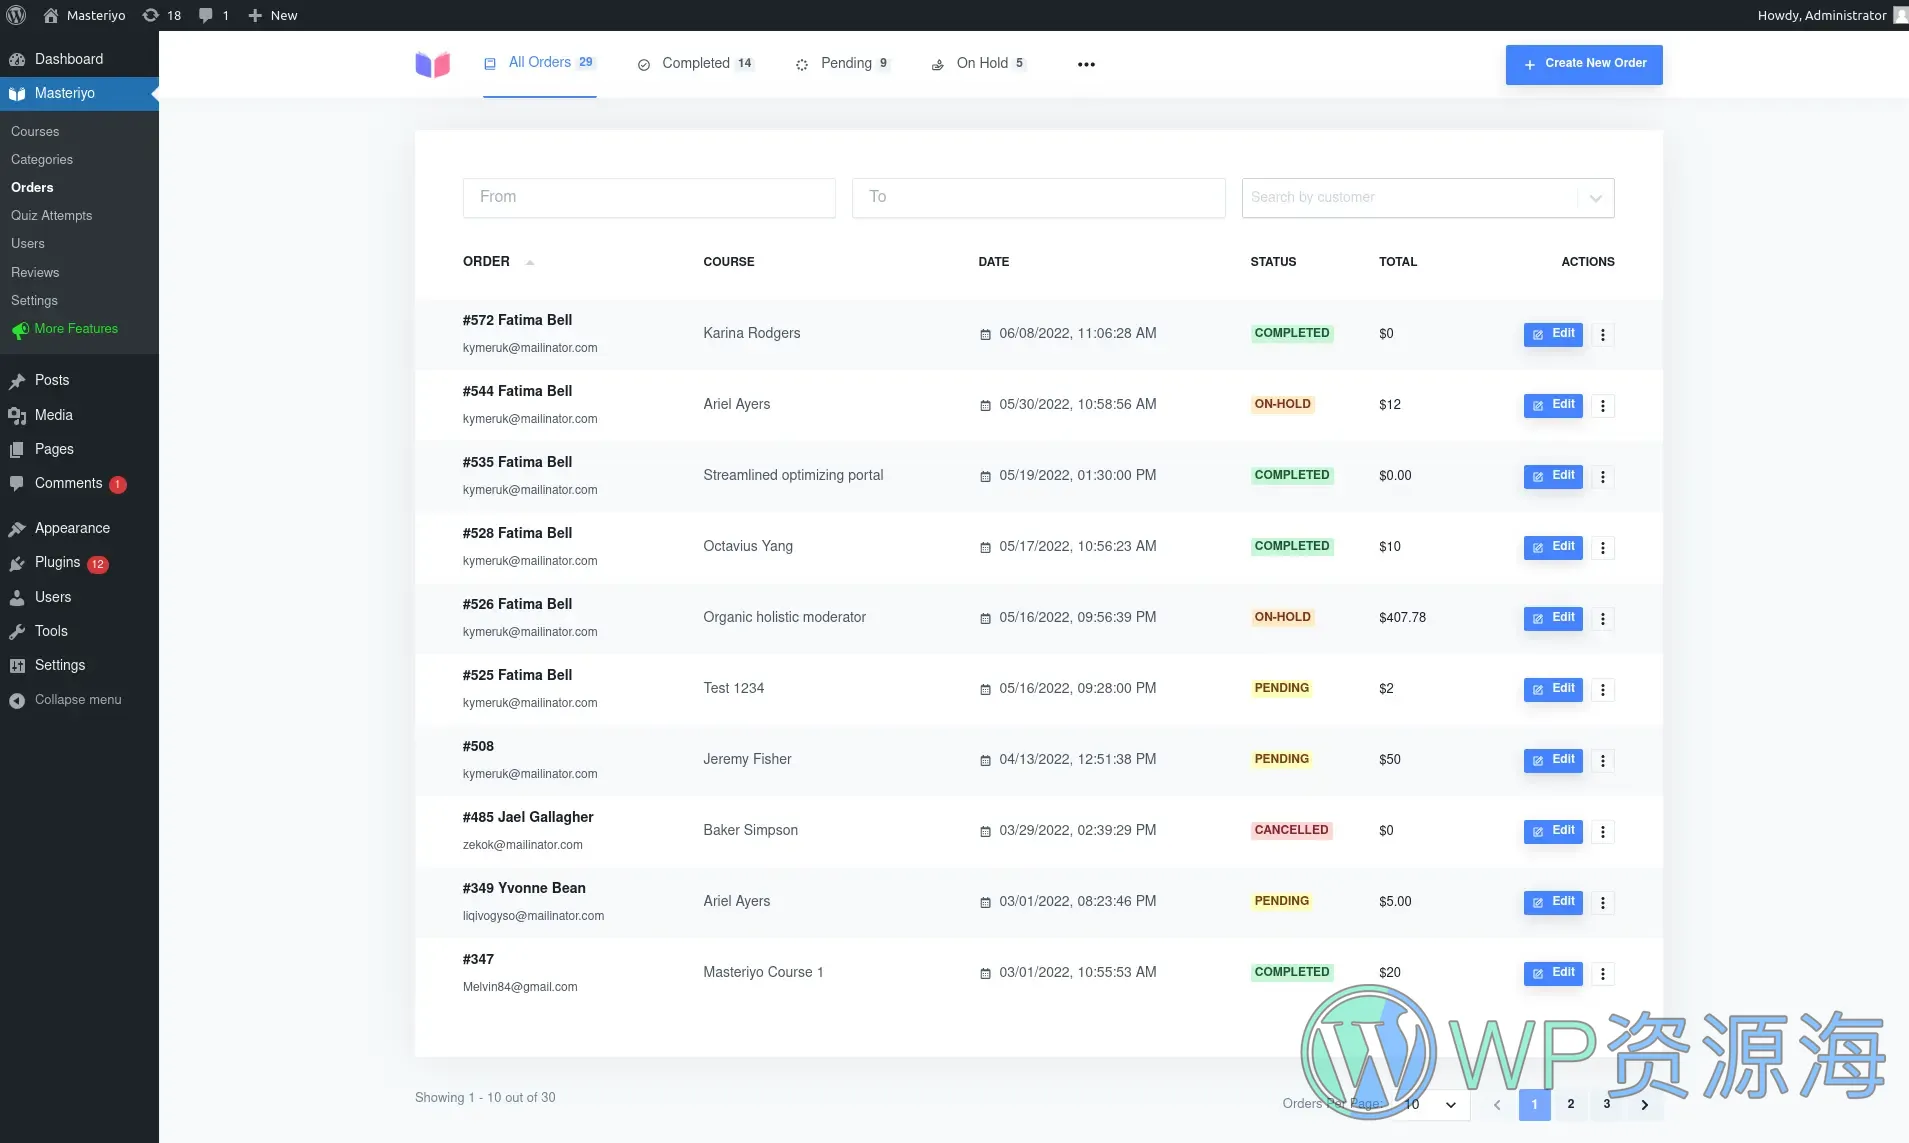Viewport: 1909px width, 1143px height.
Task: Switch to the Completed orders tab
Action: 696,64
